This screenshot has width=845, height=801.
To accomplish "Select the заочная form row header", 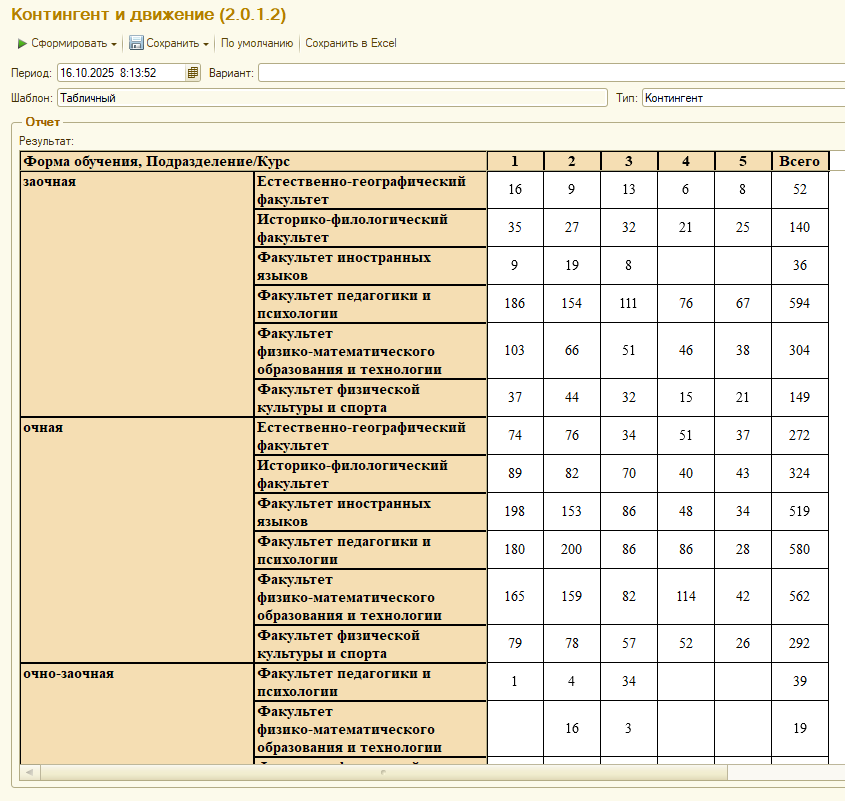I will tap(50, 182).
